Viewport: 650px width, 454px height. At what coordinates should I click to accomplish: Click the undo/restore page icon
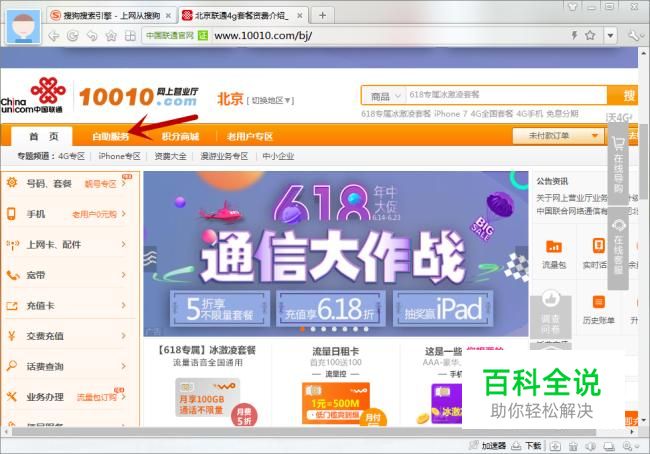pyautogui.click(x=92, y=36)
